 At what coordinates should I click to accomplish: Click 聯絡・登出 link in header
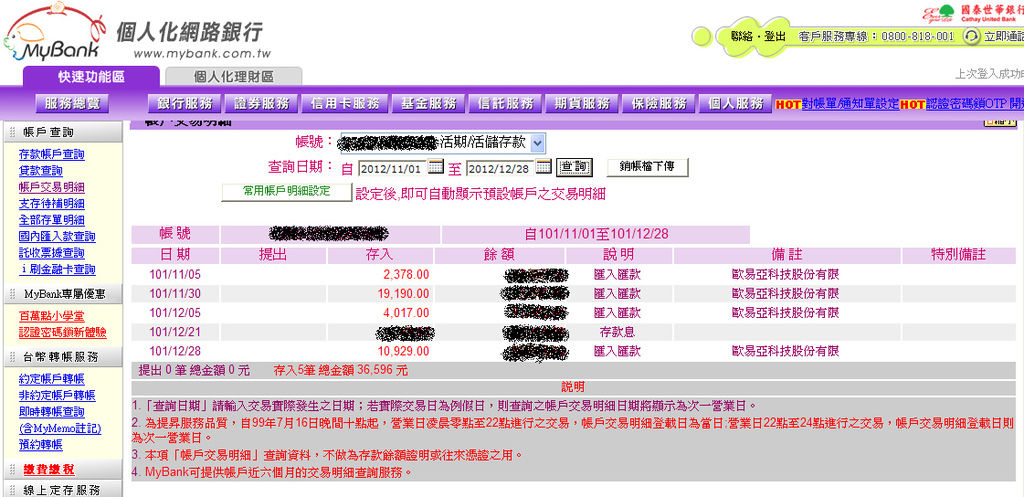pos(758,37)
